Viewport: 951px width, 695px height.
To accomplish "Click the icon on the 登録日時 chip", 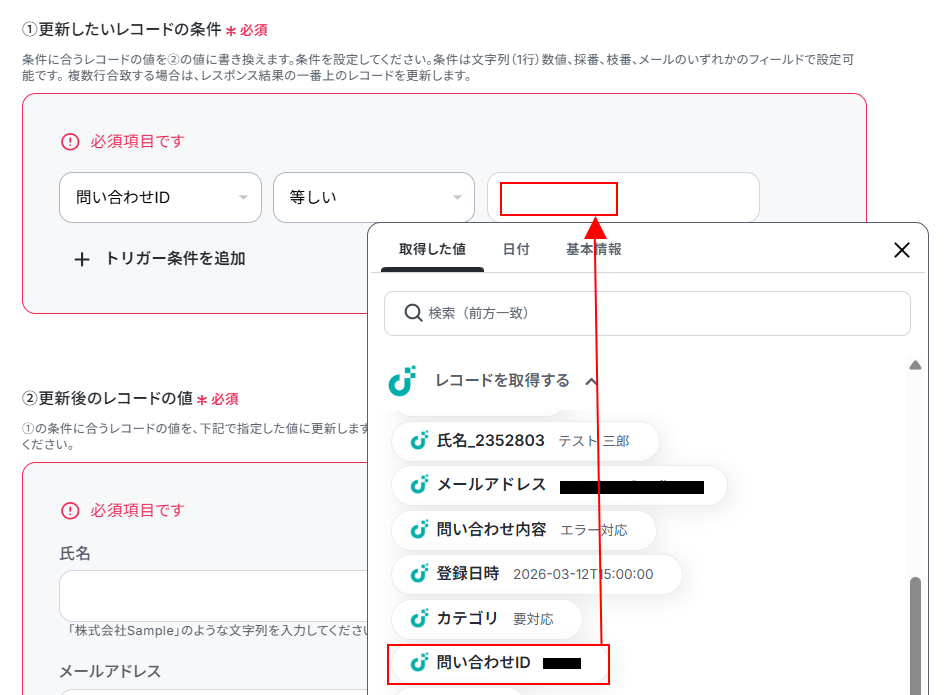I will point(419,574).
